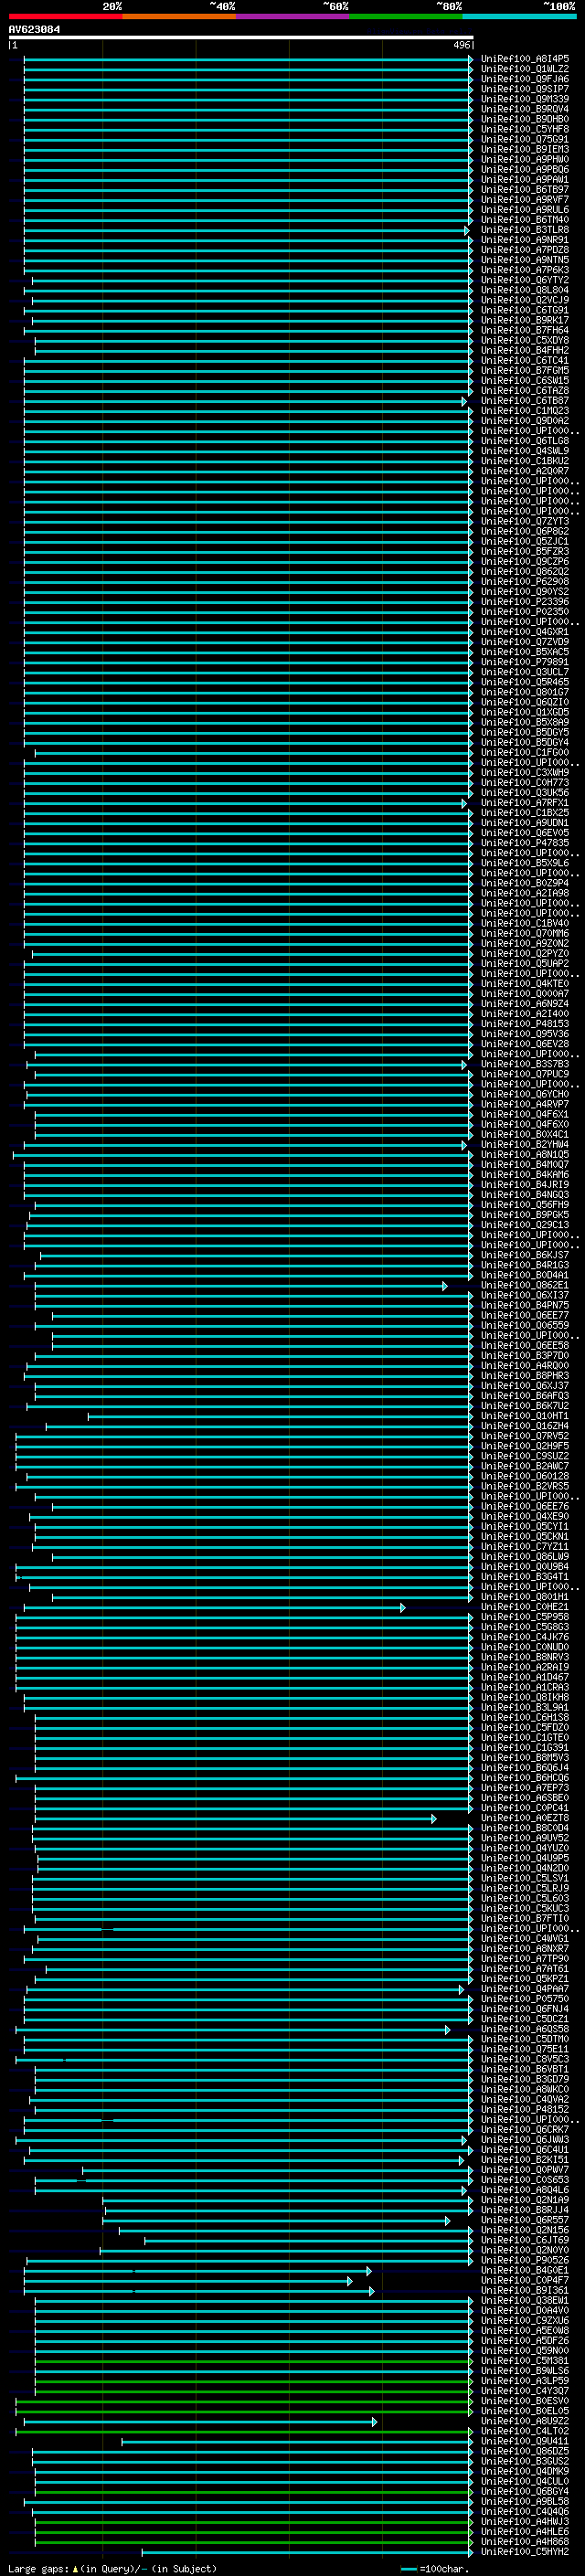Image resolution: width=585 pixels, height=2576 pixels.
Task: Select the UniRef100_Q29C13 label
Action: click(x=525, y=1225)
